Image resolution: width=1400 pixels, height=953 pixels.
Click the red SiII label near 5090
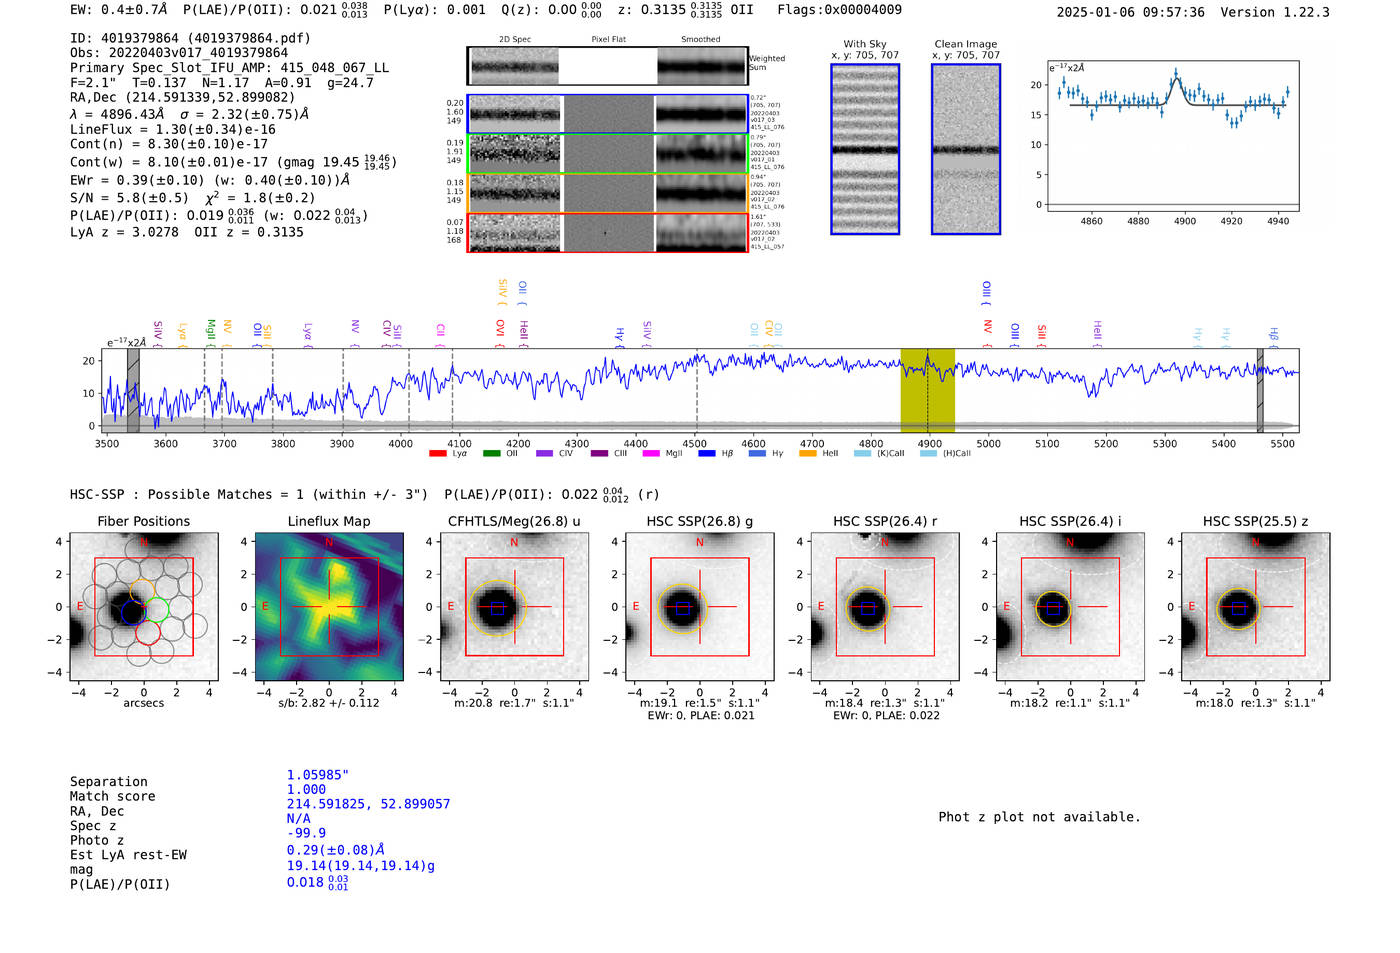1042,334
